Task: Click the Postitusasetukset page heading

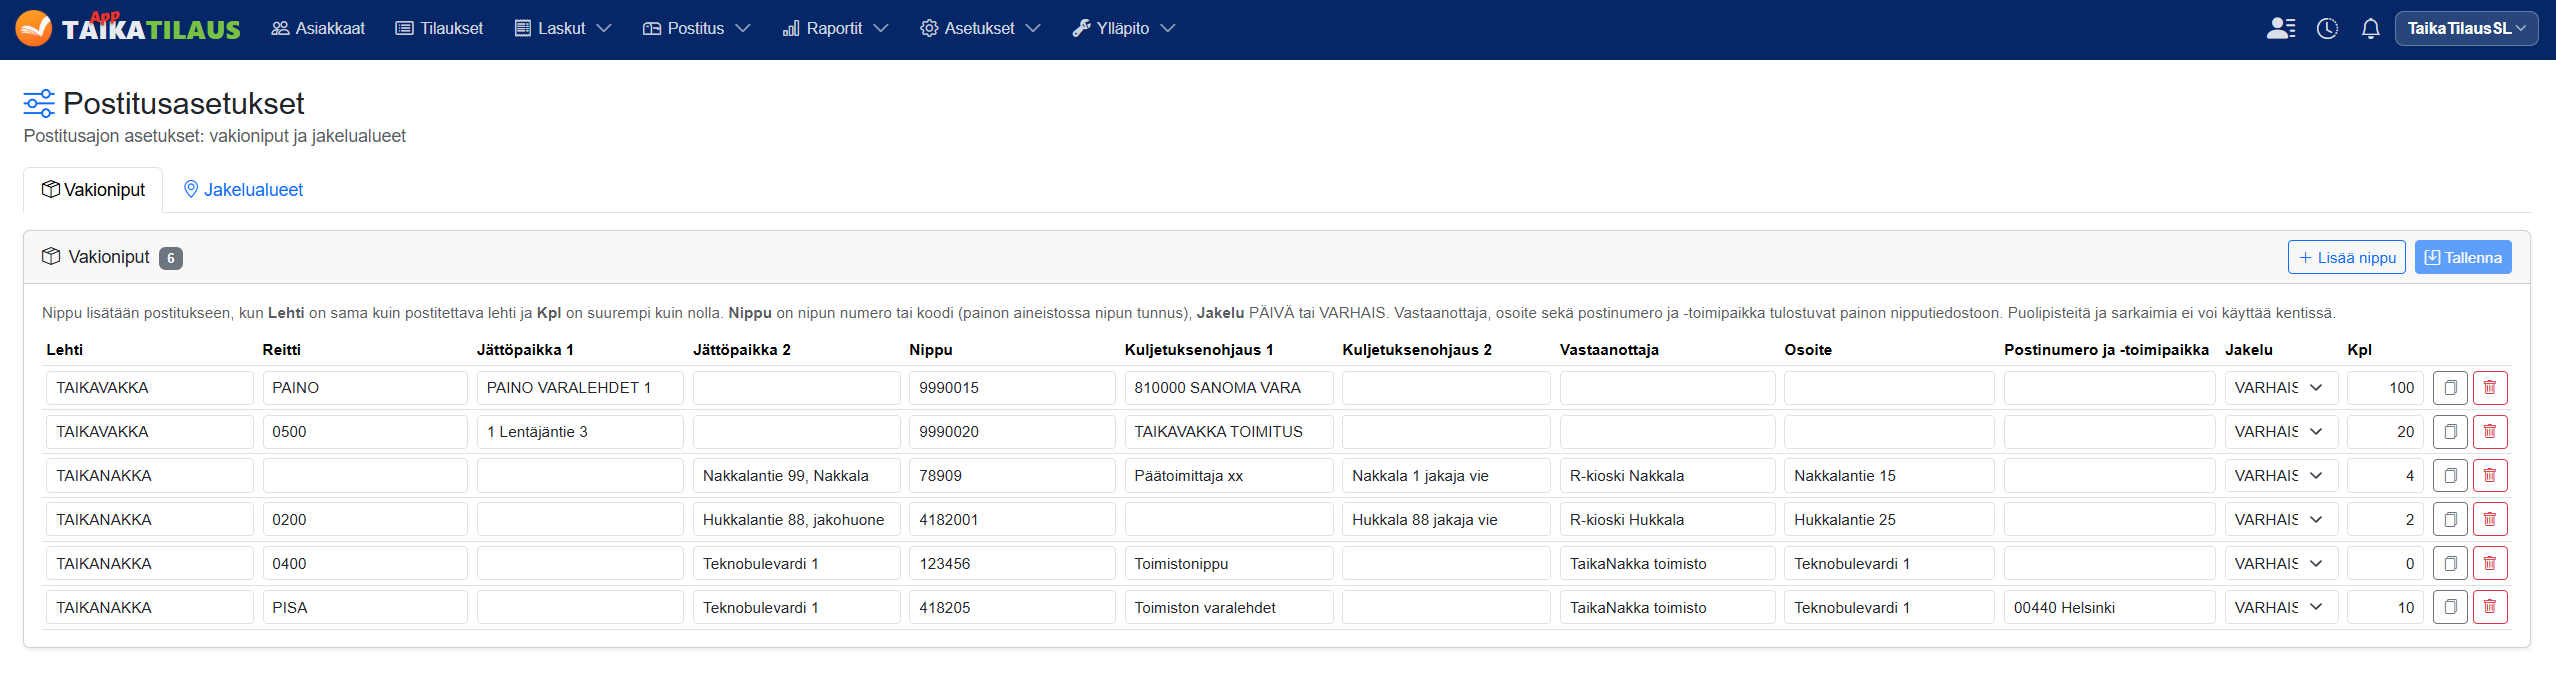Action: 184,103
